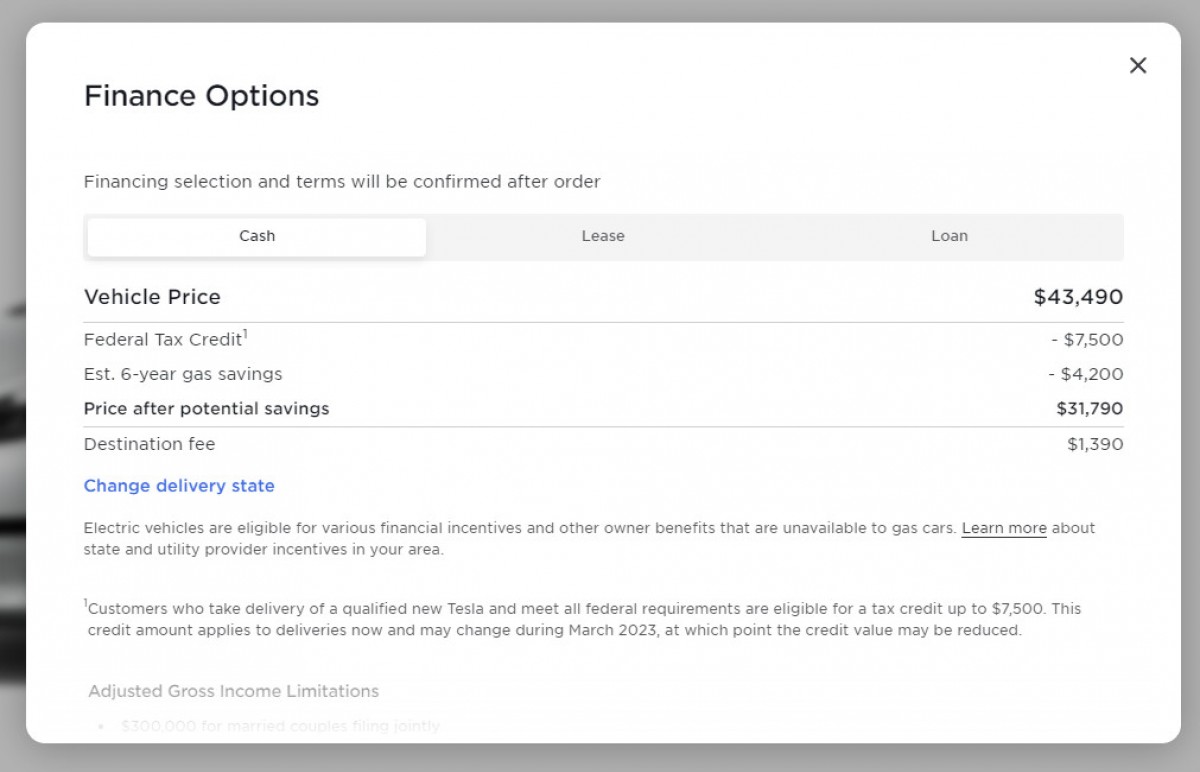1200x772 pixels.
Task: Click the -$4,200 gas savings value
Action: [1085, 375]
